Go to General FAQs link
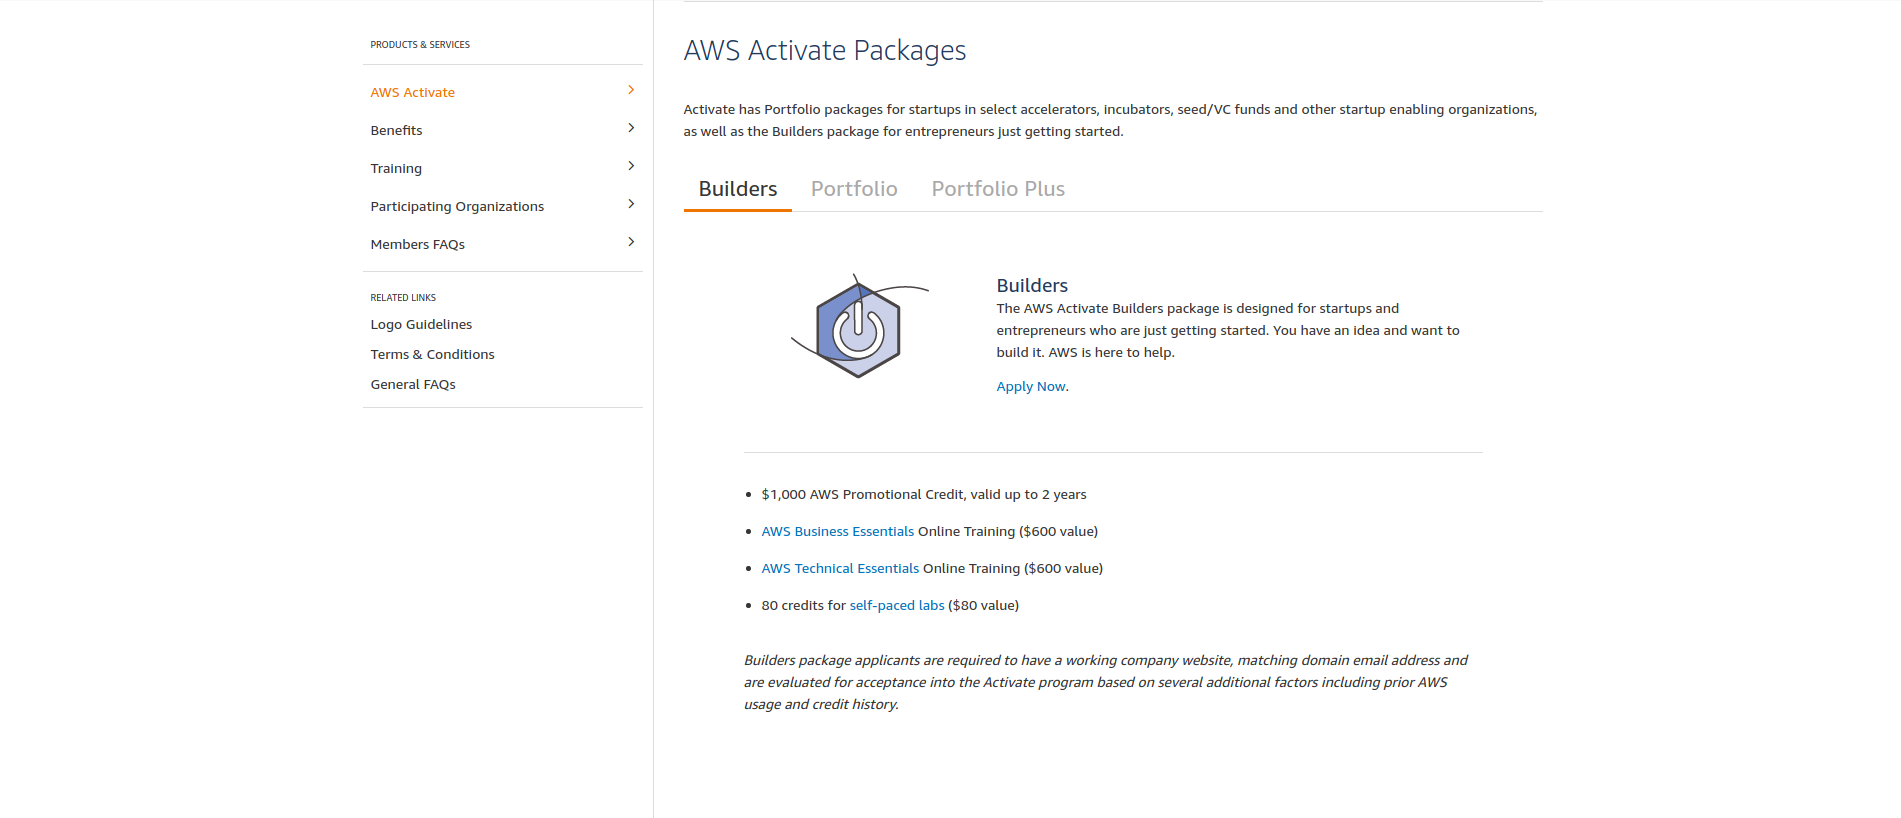Viewport: 1901px width, 818px height. [x=413, y=385]
